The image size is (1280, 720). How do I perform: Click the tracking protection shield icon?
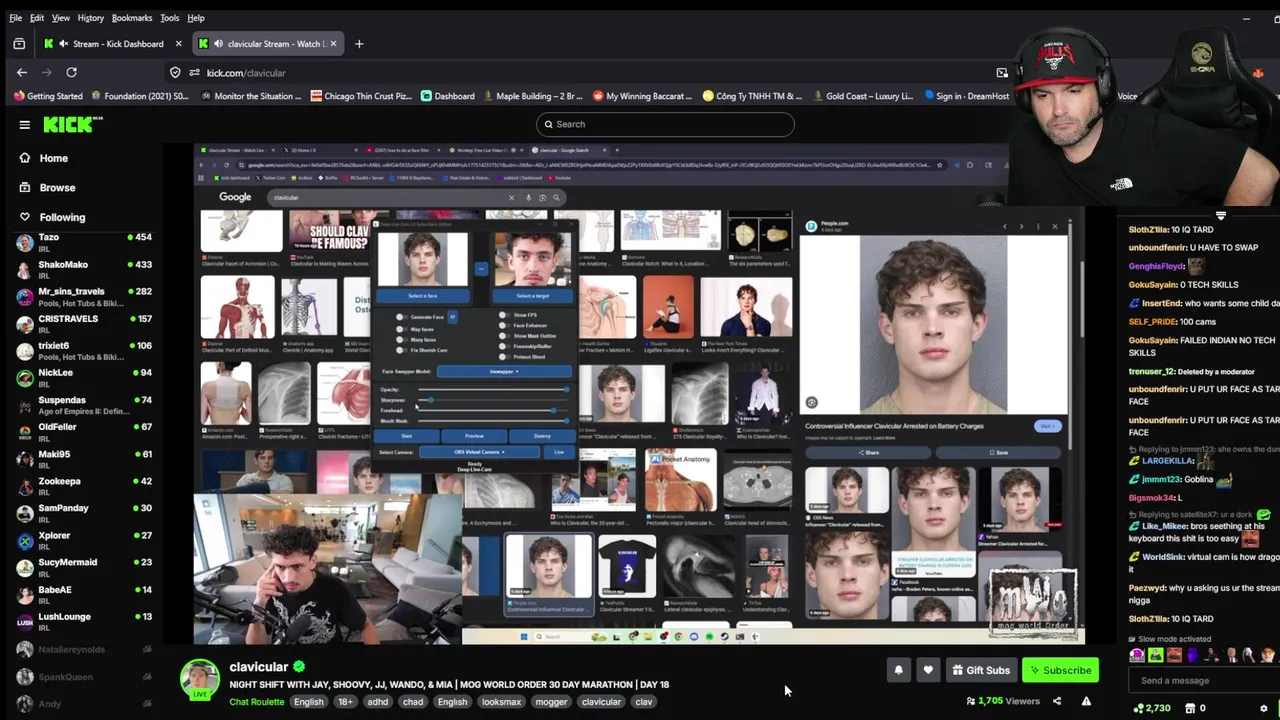175,73
